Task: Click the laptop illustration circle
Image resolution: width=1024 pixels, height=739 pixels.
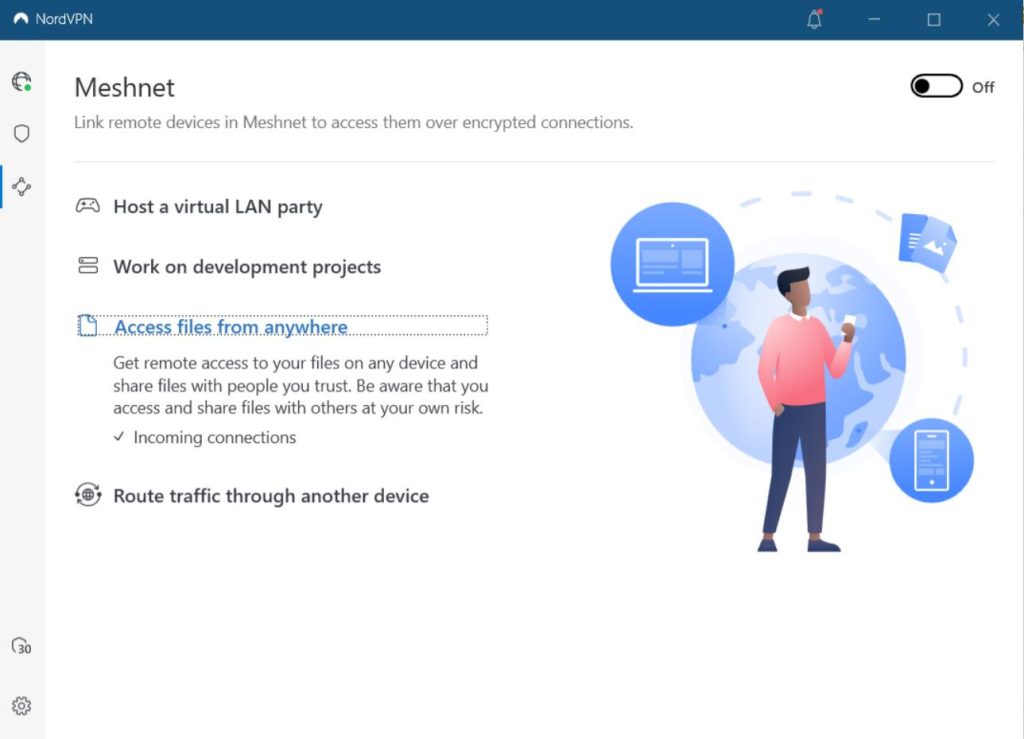Action: coord(672,265)
